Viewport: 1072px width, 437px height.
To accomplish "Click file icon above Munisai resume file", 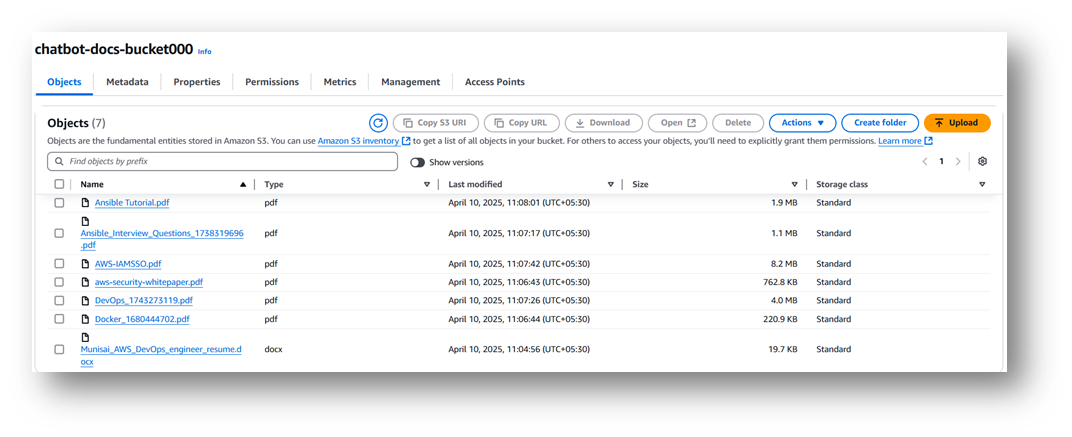I will point(85,337).
